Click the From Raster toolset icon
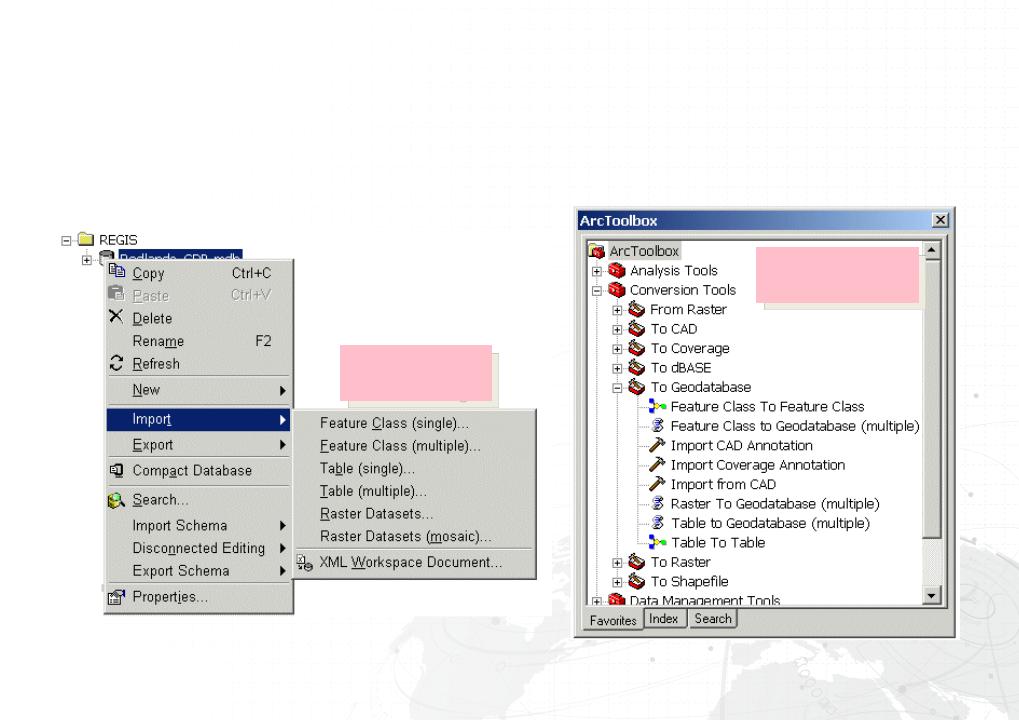This screenshot has width=1019, height=720. (637, 309)
